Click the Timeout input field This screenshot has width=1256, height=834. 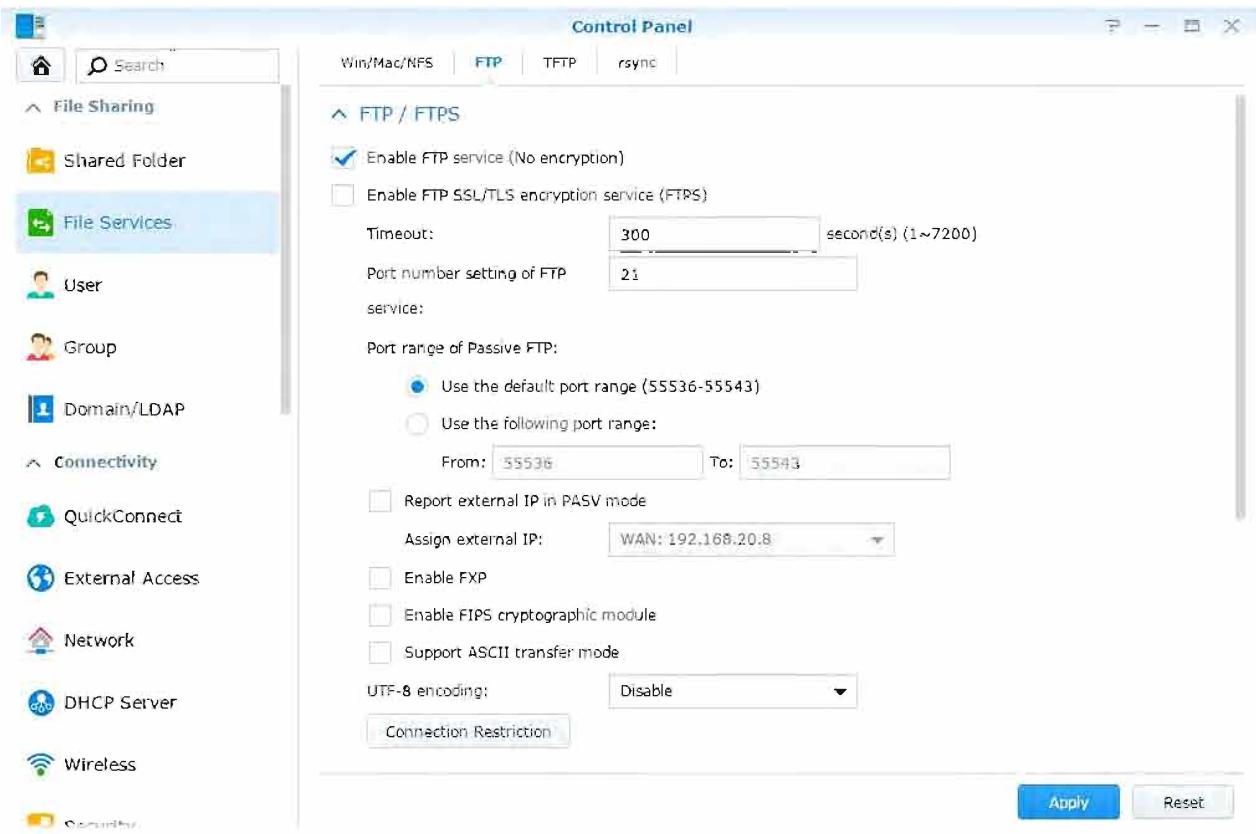pos(714,235)
